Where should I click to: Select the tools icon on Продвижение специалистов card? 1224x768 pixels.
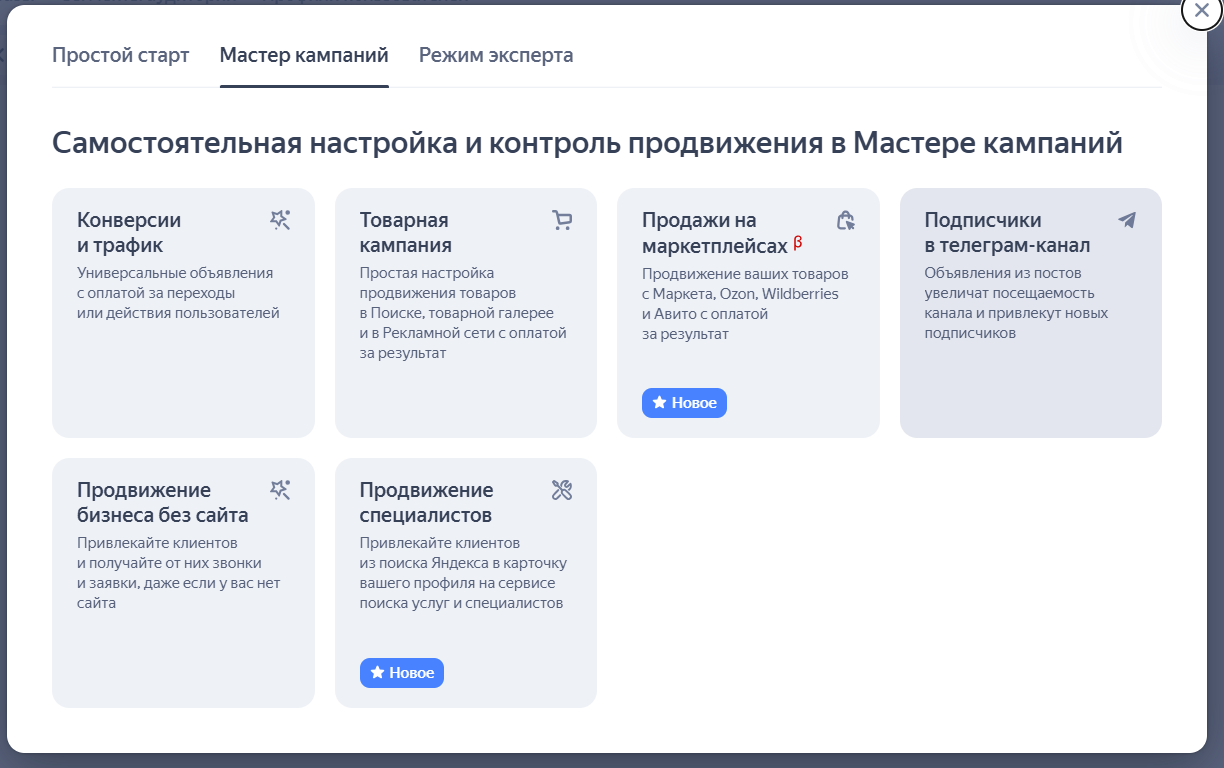click(x=563, y=490)
